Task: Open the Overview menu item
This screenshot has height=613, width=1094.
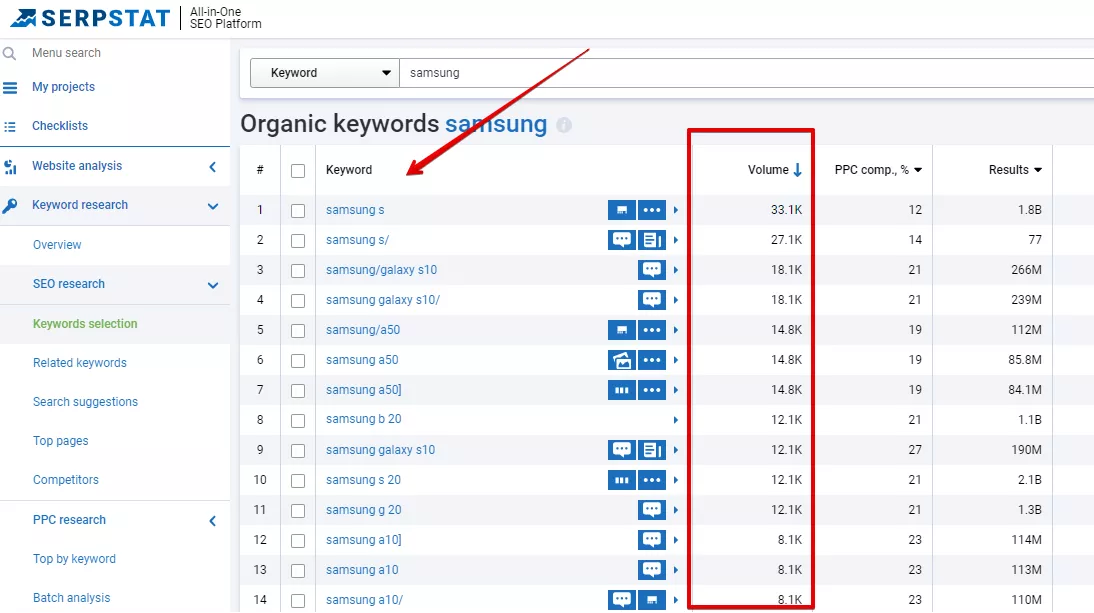Action: point(57,245)
